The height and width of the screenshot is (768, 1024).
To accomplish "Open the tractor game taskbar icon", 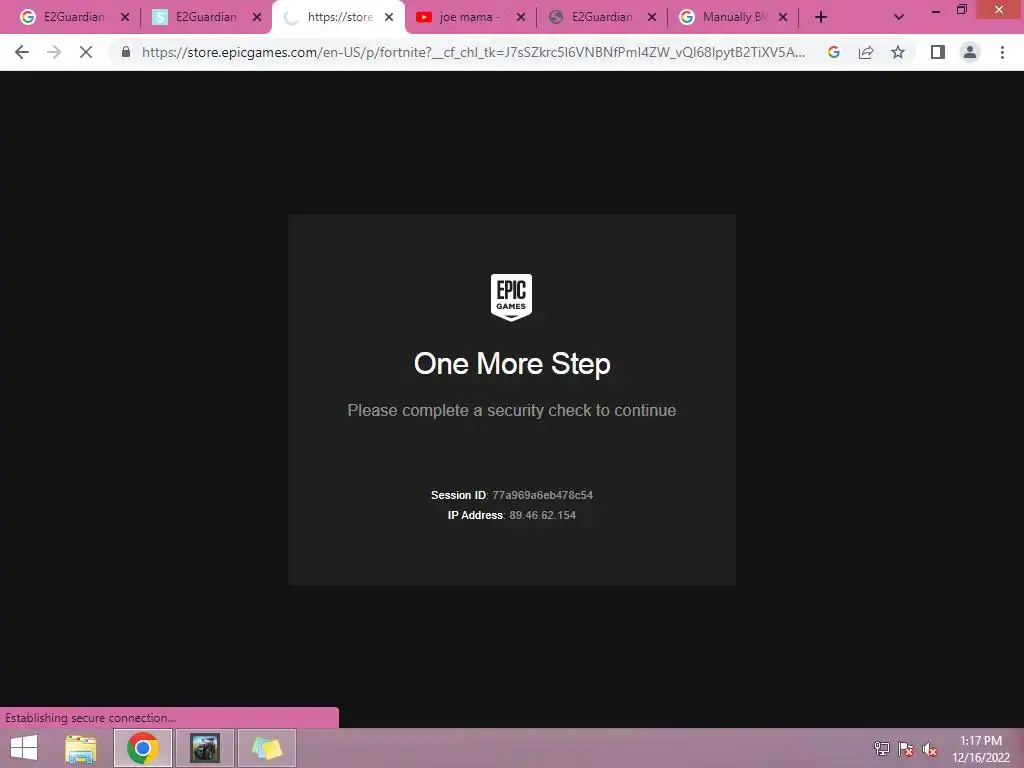I will click(x=205, y=748).
